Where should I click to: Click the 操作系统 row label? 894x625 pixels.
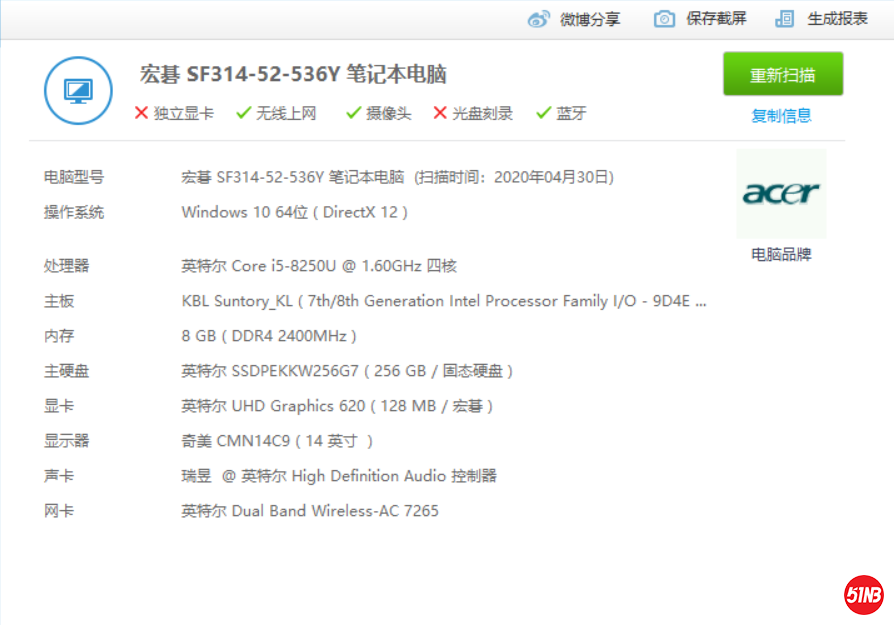pos(74,213)
